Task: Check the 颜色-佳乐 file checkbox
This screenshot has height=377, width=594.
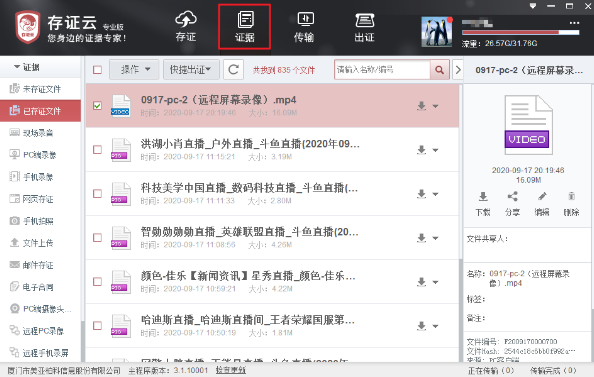Action: [97, 282]
